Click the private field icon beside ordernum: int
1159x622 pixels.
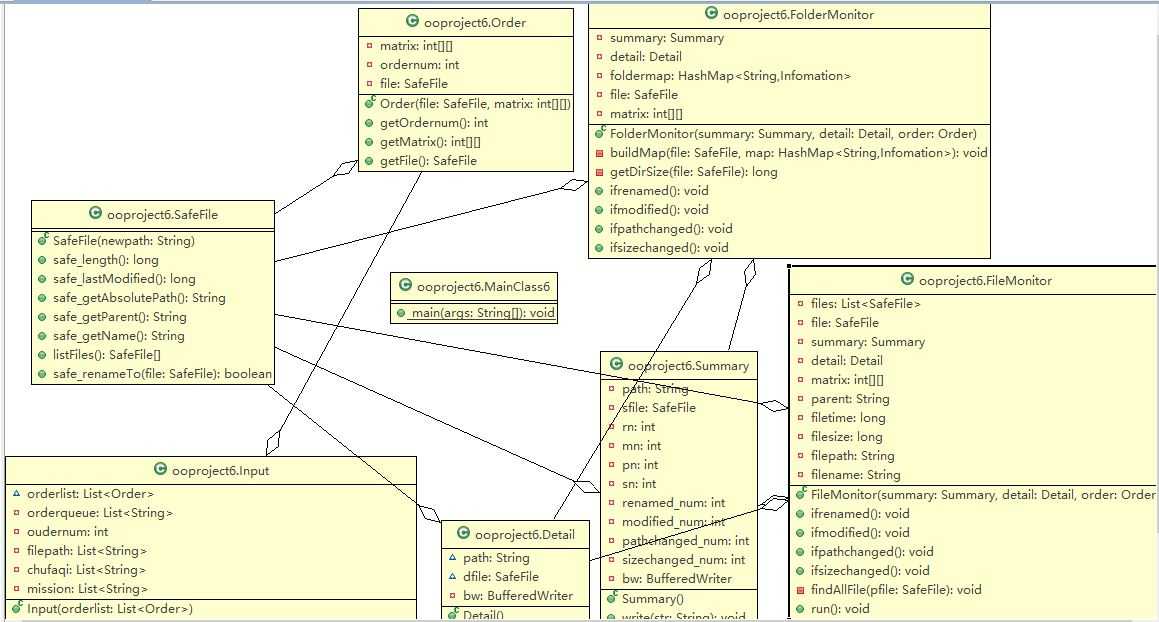click(x=370, y=65)
